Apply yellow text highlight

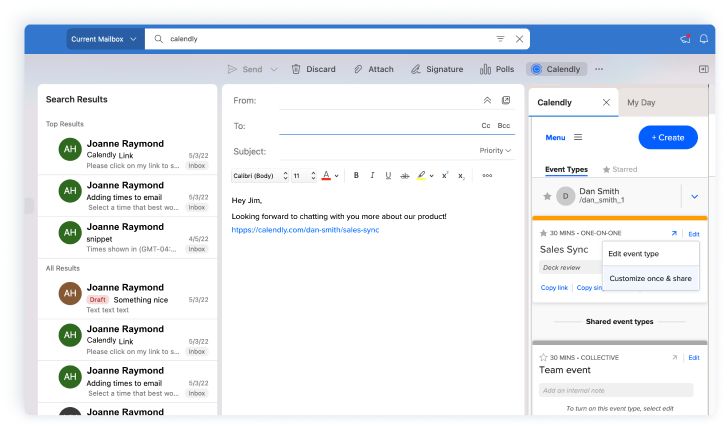421,176
